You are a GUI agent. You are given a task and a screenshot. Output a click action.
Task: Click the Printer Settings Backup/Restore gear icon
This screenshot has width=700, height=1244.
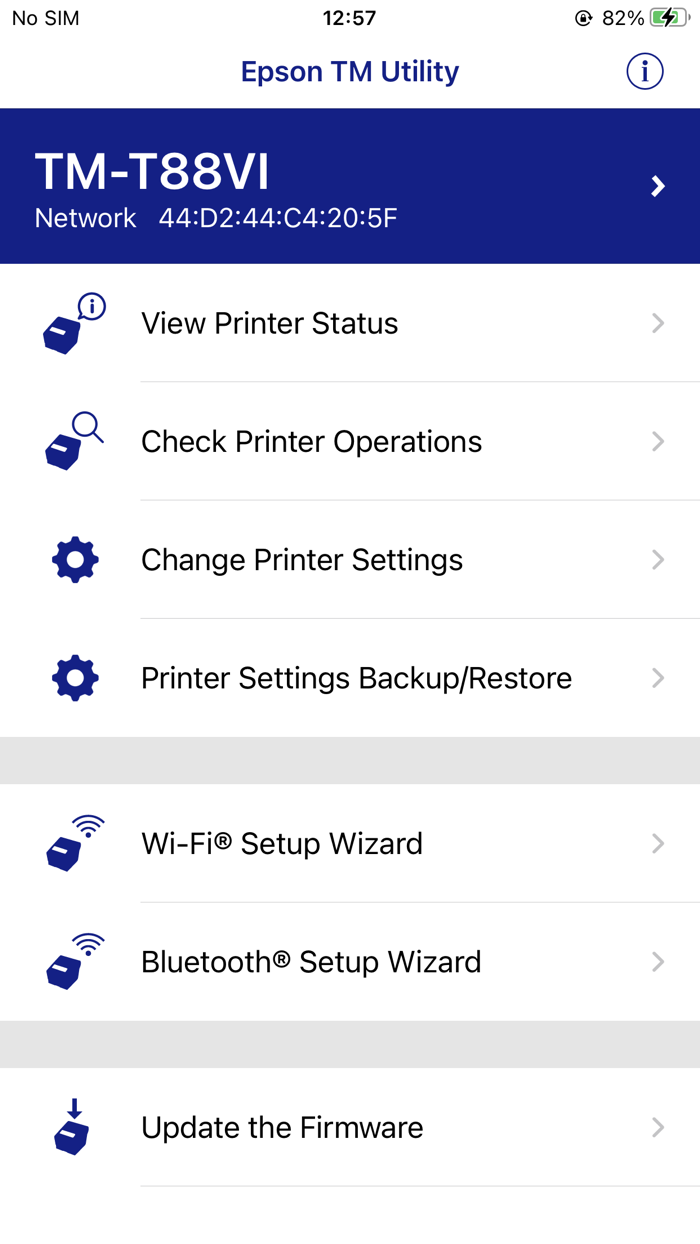point(73,677)
